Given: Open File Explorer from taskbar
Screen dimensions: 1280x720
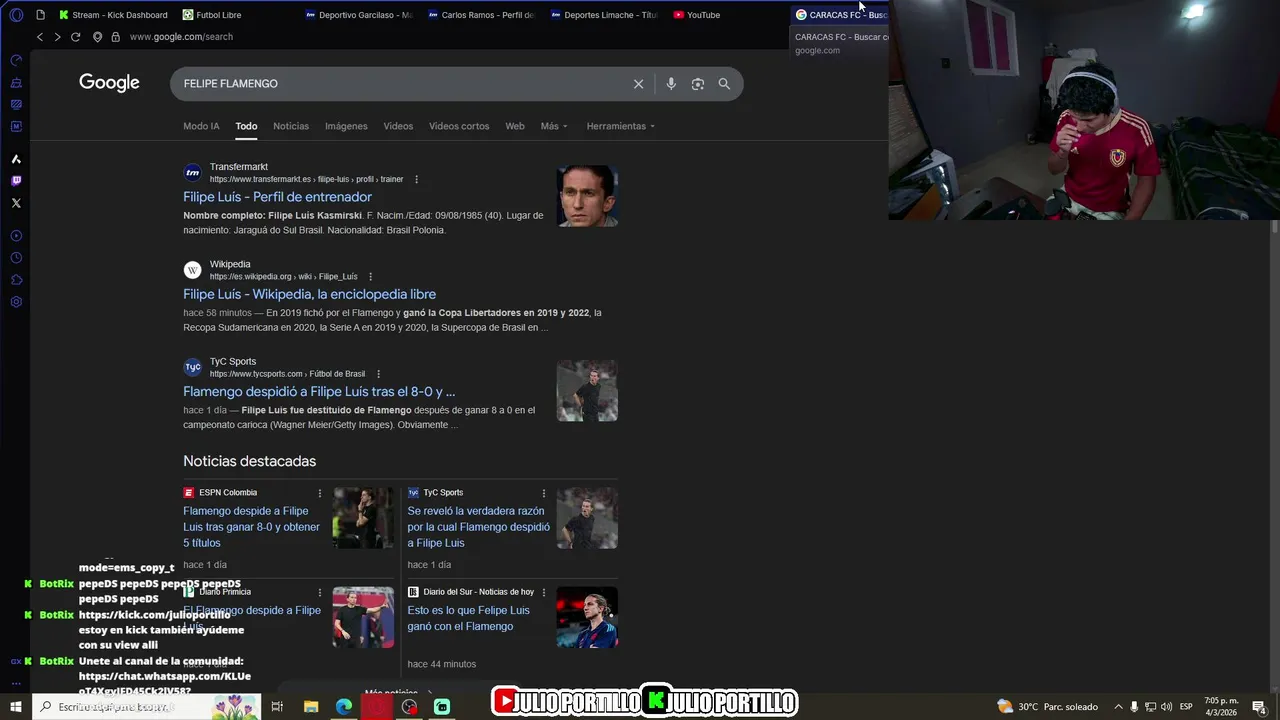Looking at the screenshot, I should tap(311, 707).
